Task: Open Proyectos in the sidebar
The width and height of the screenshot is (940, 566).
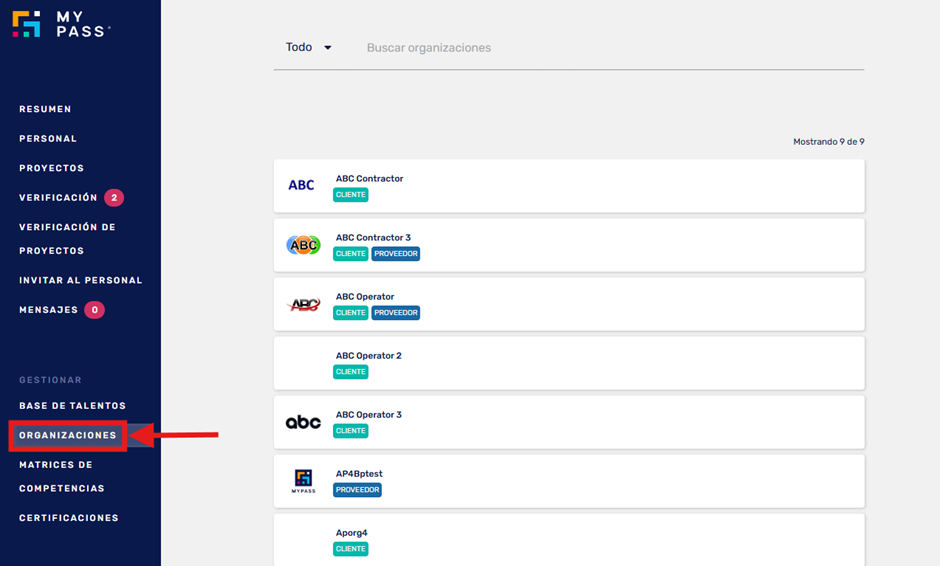Action: point(52,168)
